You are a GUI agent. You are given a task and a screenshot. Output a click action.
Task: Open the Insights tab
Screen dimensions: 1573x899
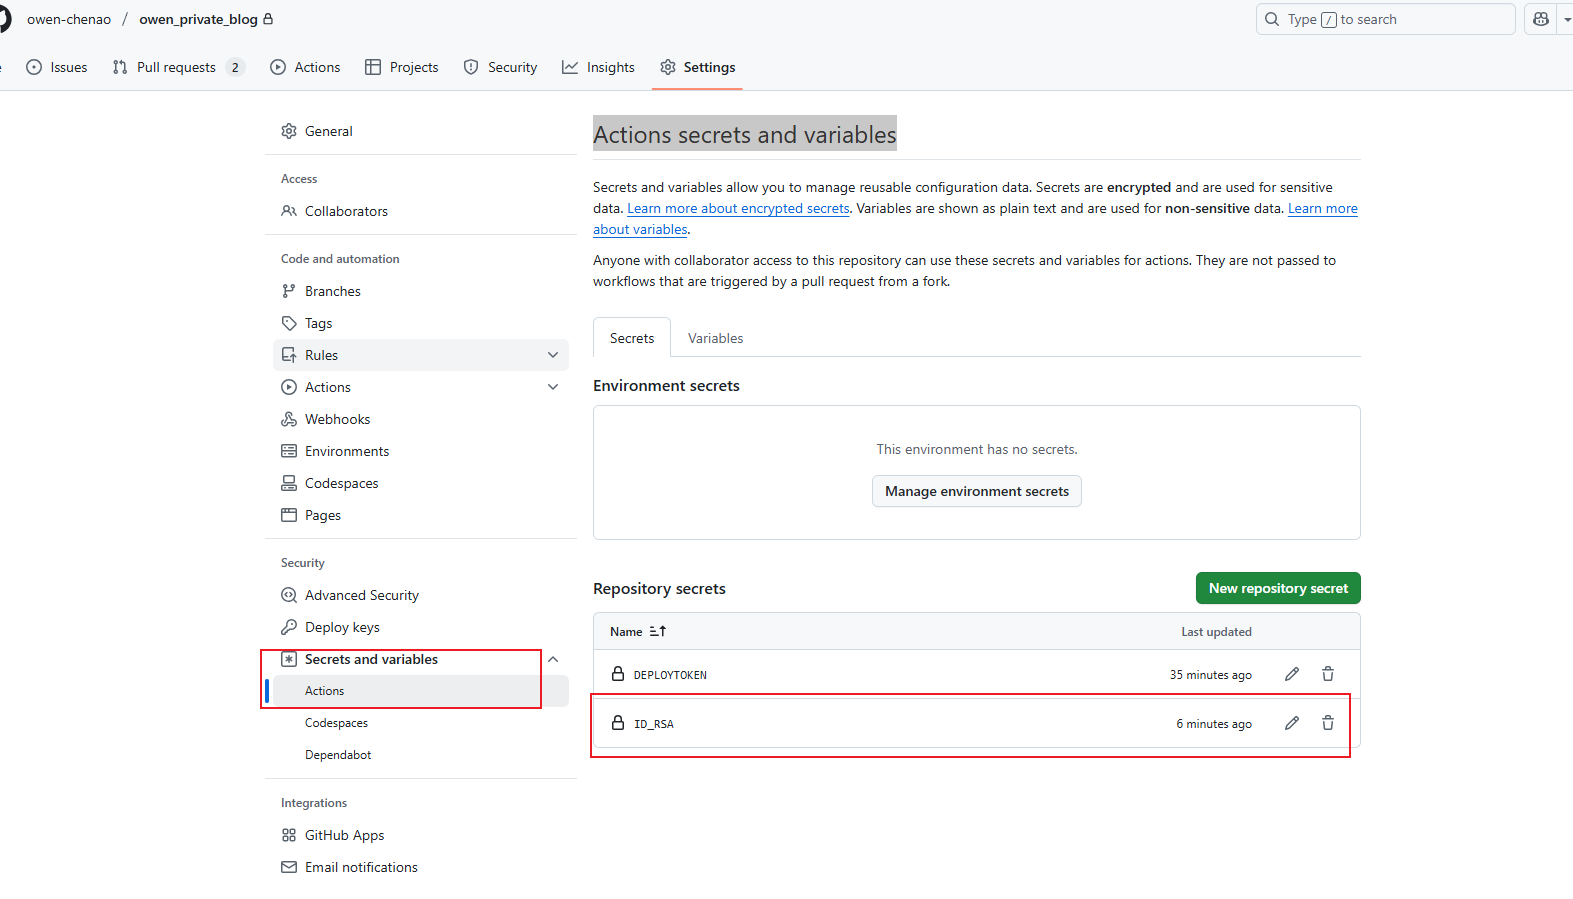(598, 67)
